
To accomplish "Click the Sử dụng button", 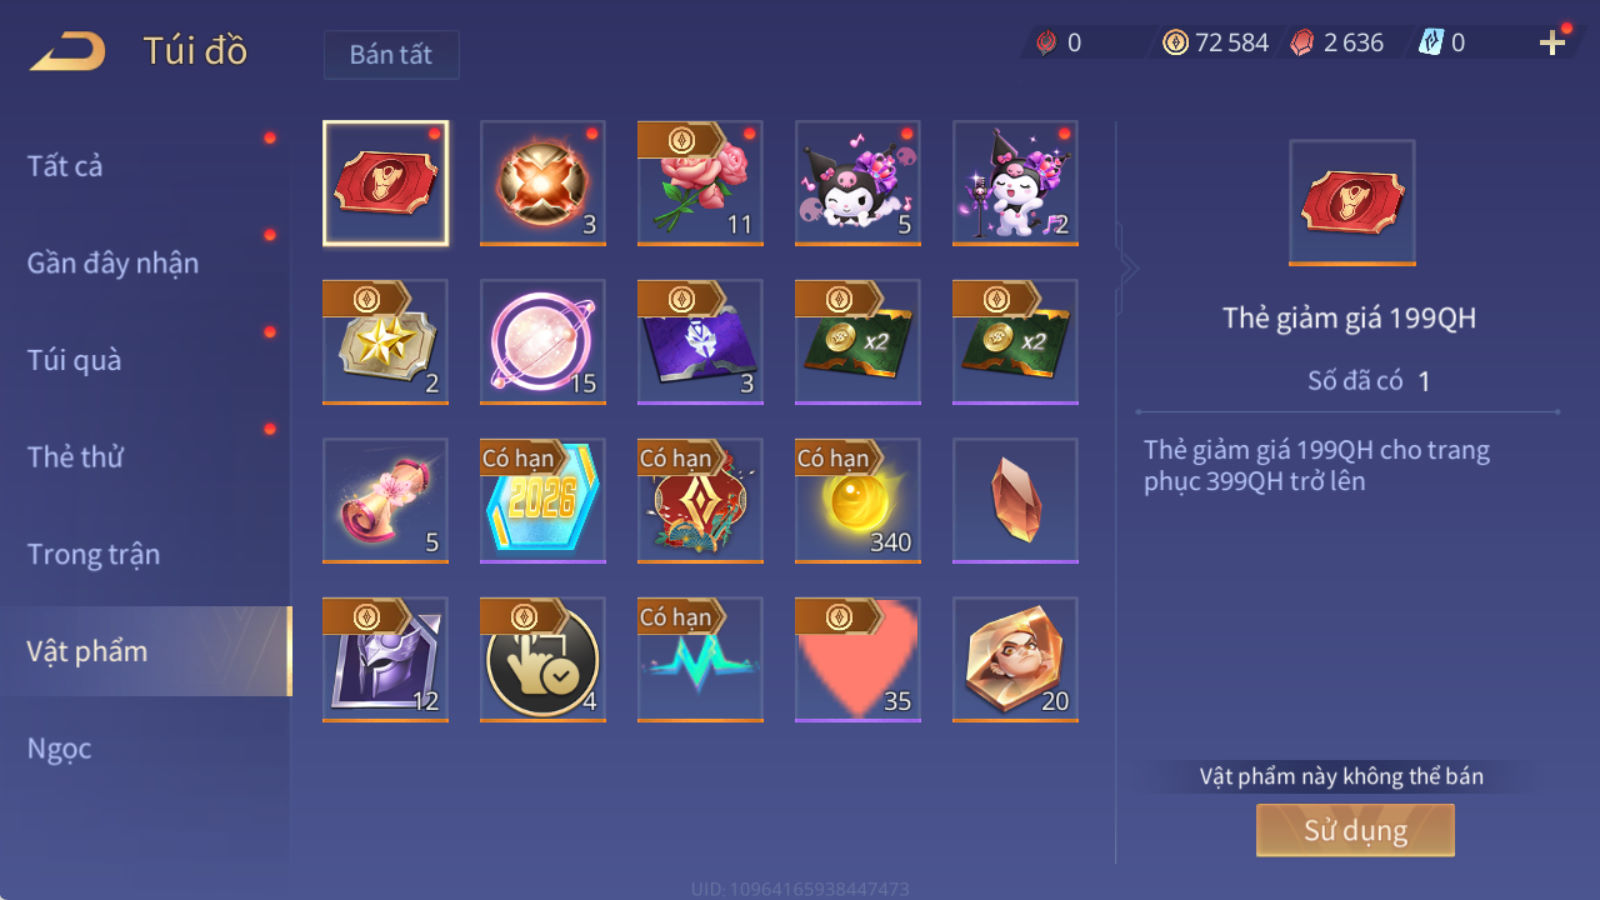I will tap(1355, 830).
